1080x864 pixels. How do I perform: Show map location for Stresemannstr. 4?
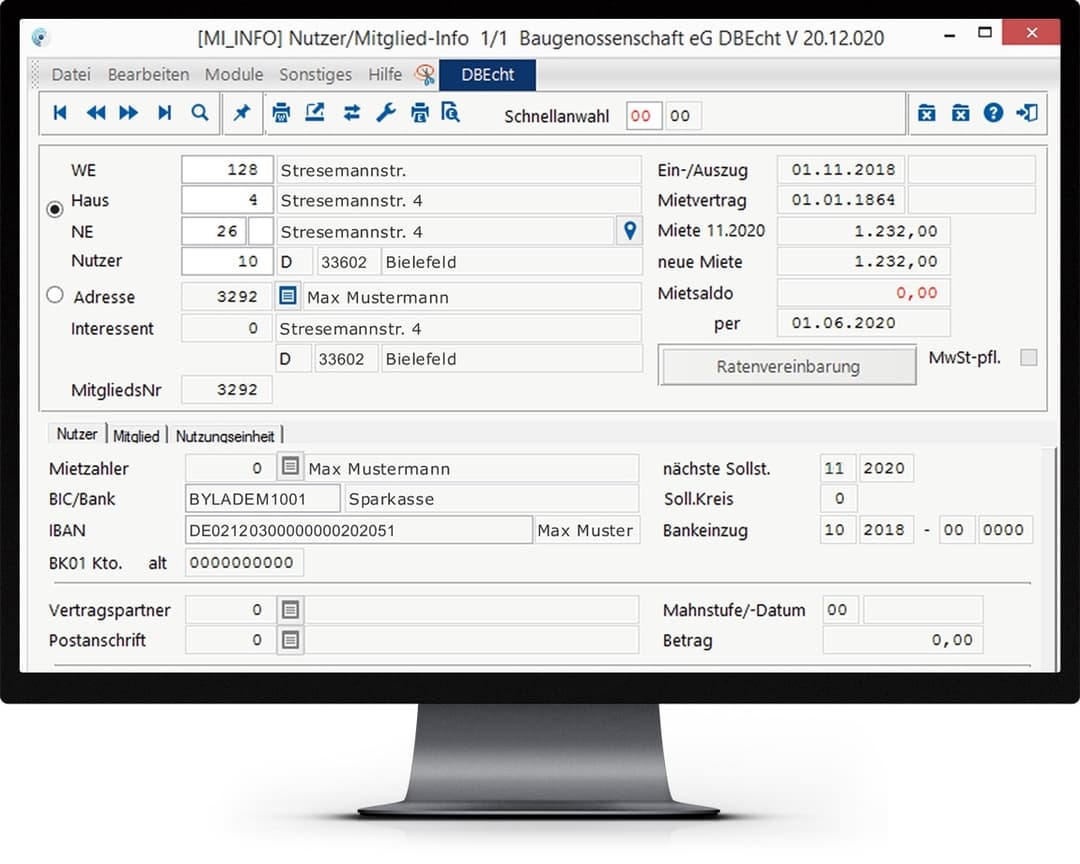(x=630, y=231)
